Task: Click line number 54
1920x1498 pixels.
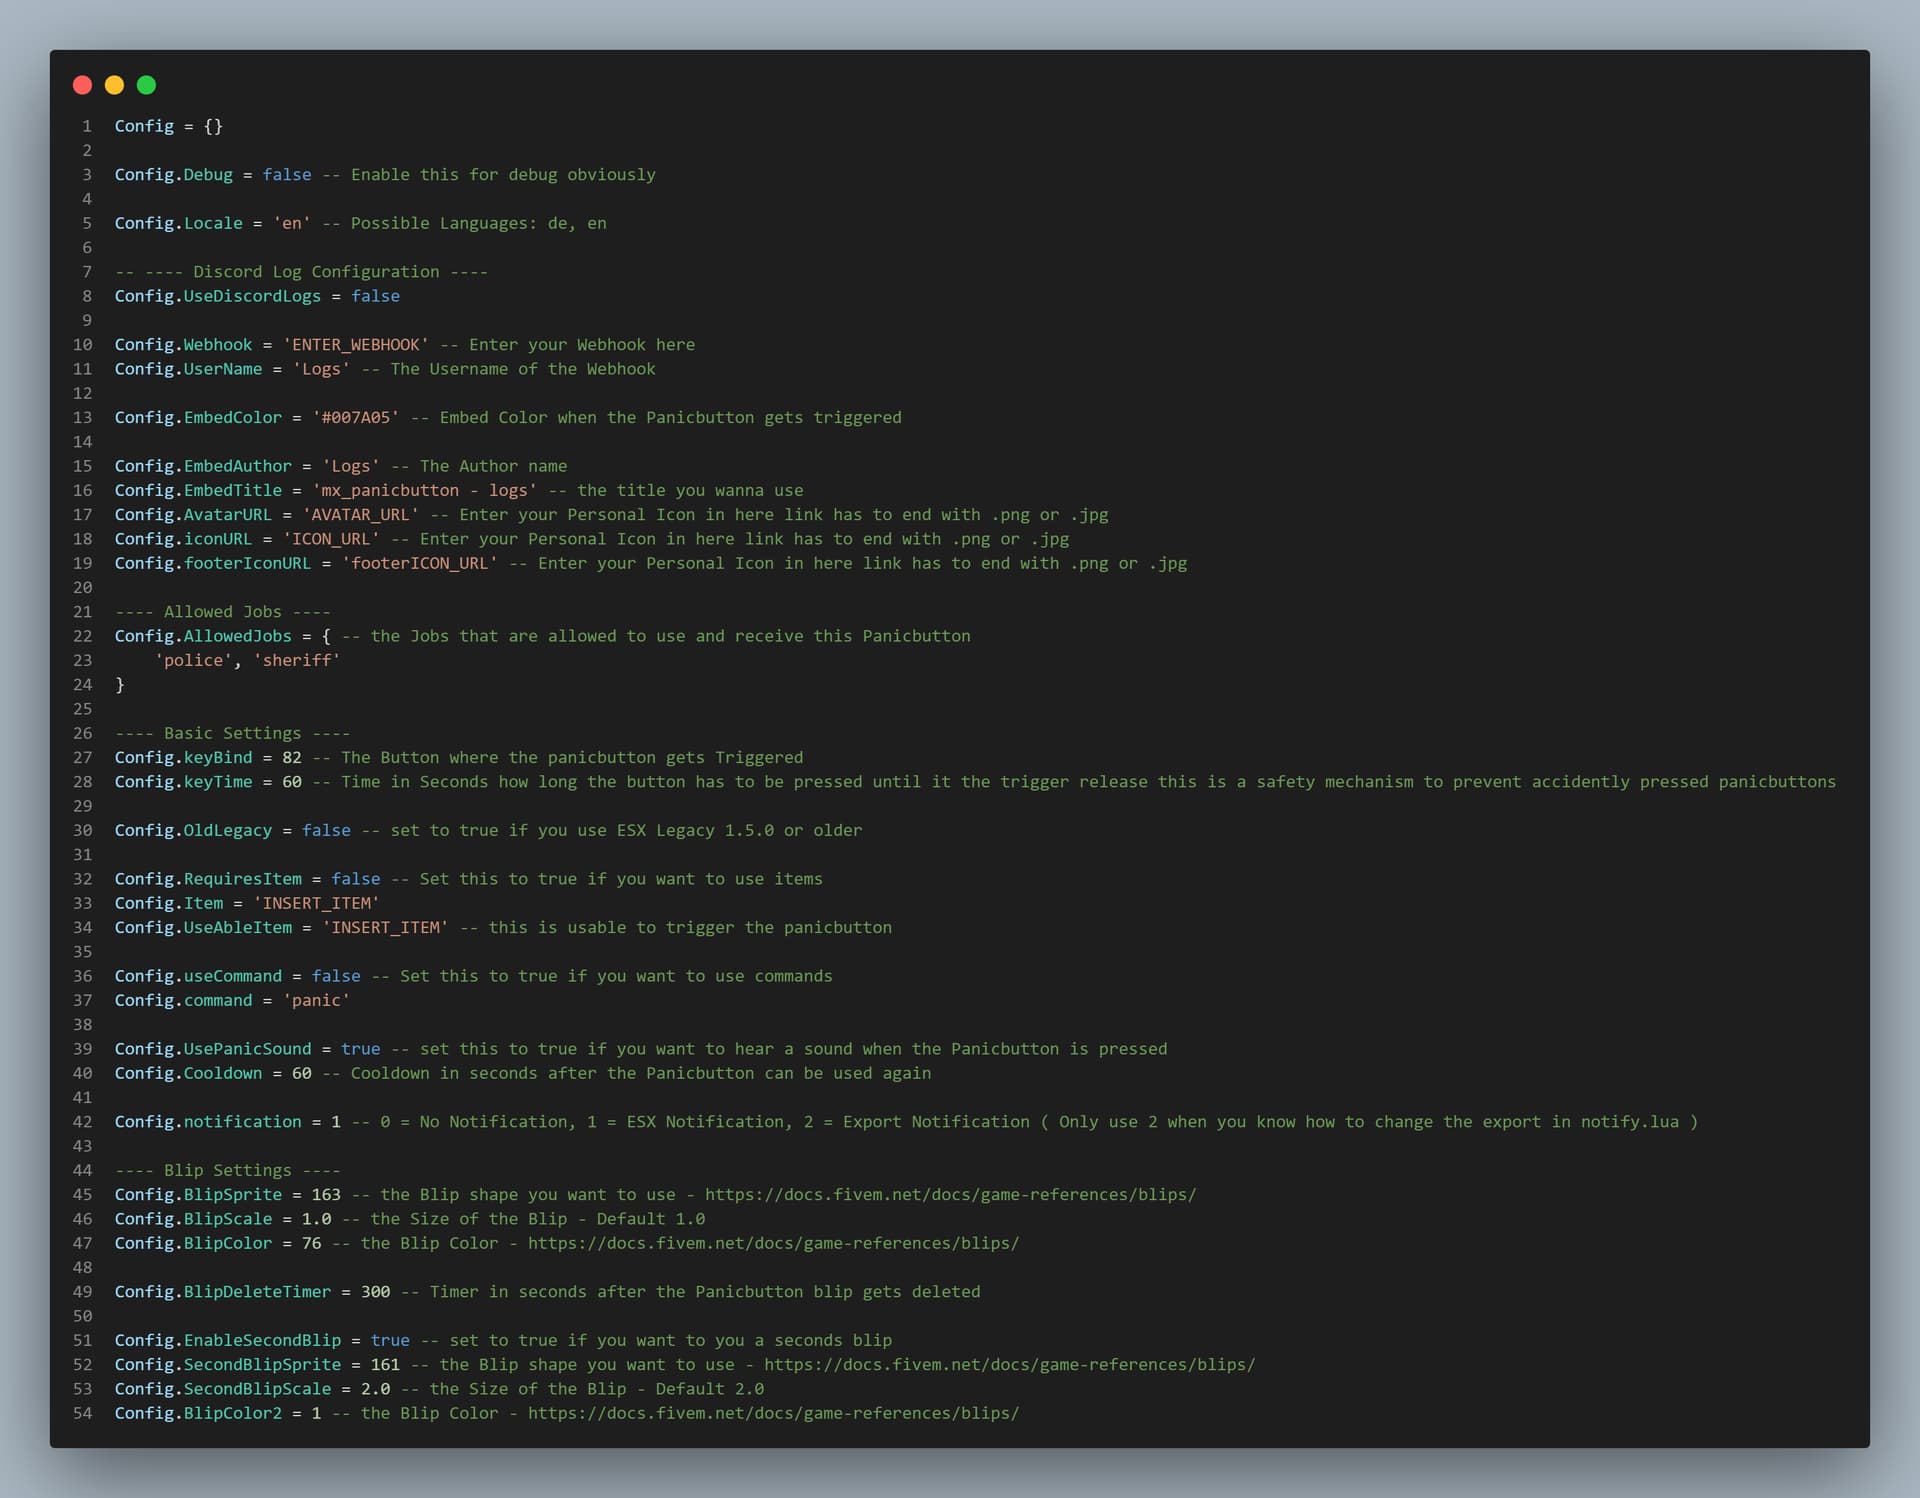Action: point(83,1413)
